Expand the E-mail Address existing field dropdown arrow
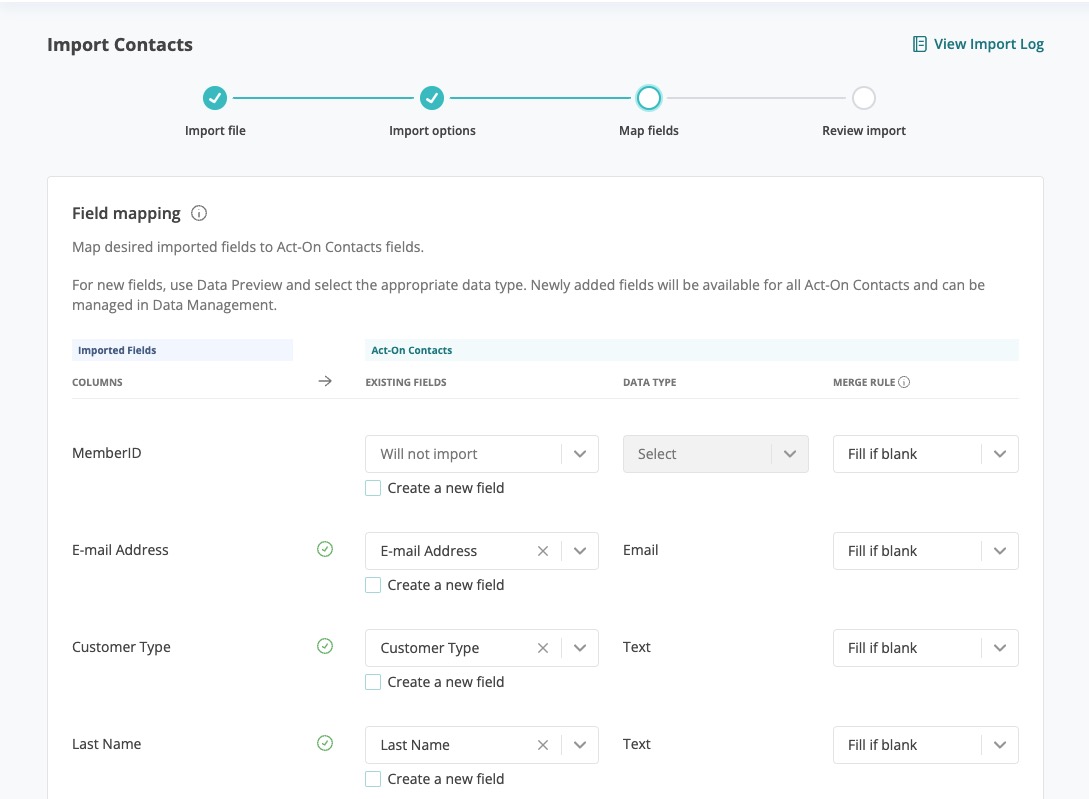 [x=580, y=551]
